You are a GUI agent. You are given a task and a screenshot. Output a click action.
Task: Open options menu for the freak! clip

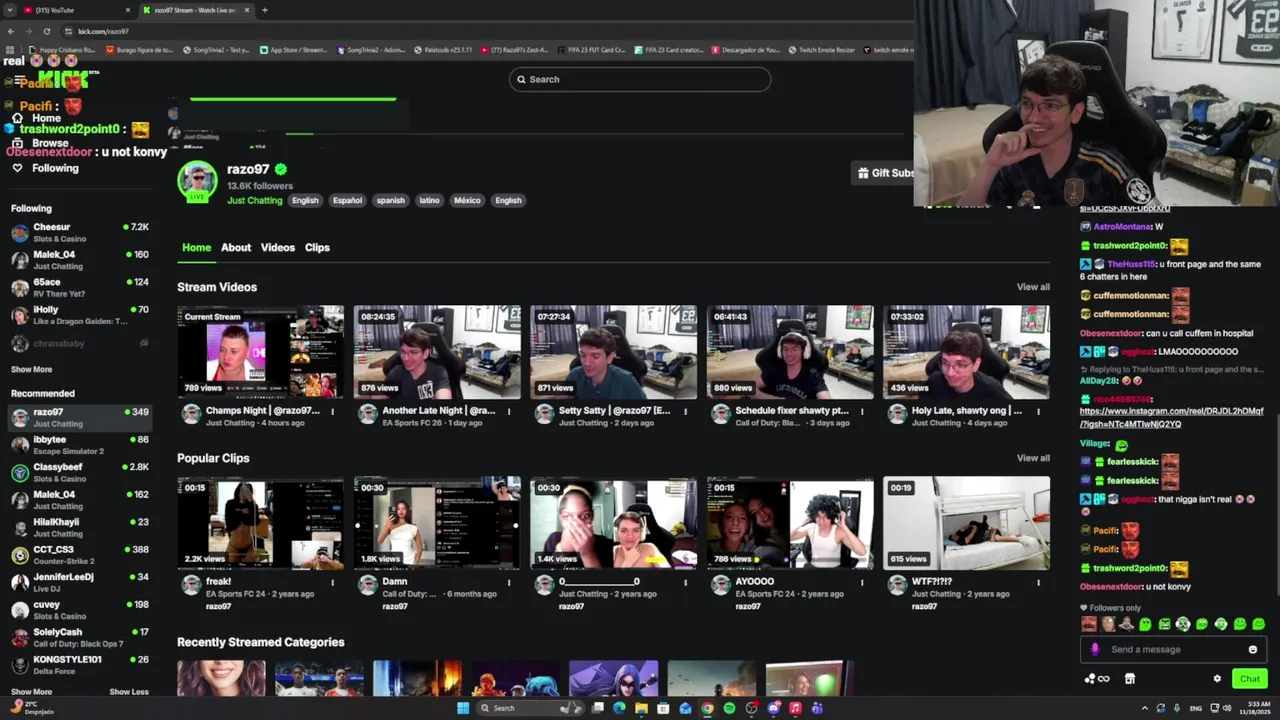[332, 582]
